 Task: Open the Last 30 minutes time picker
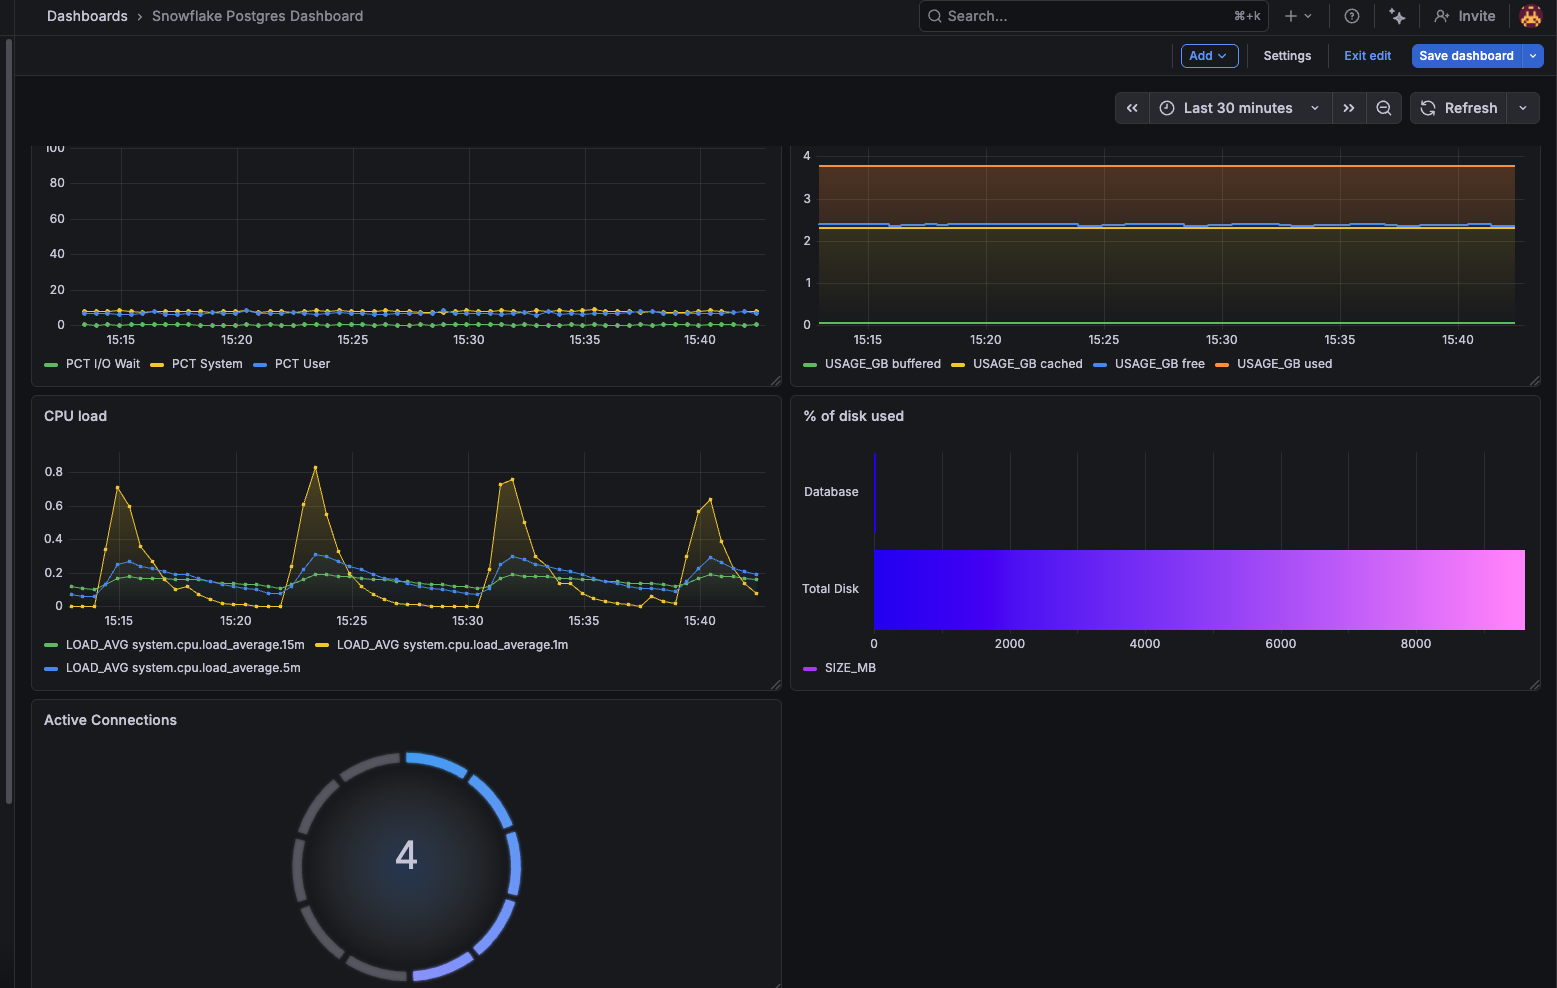[x=1236, y=108]
